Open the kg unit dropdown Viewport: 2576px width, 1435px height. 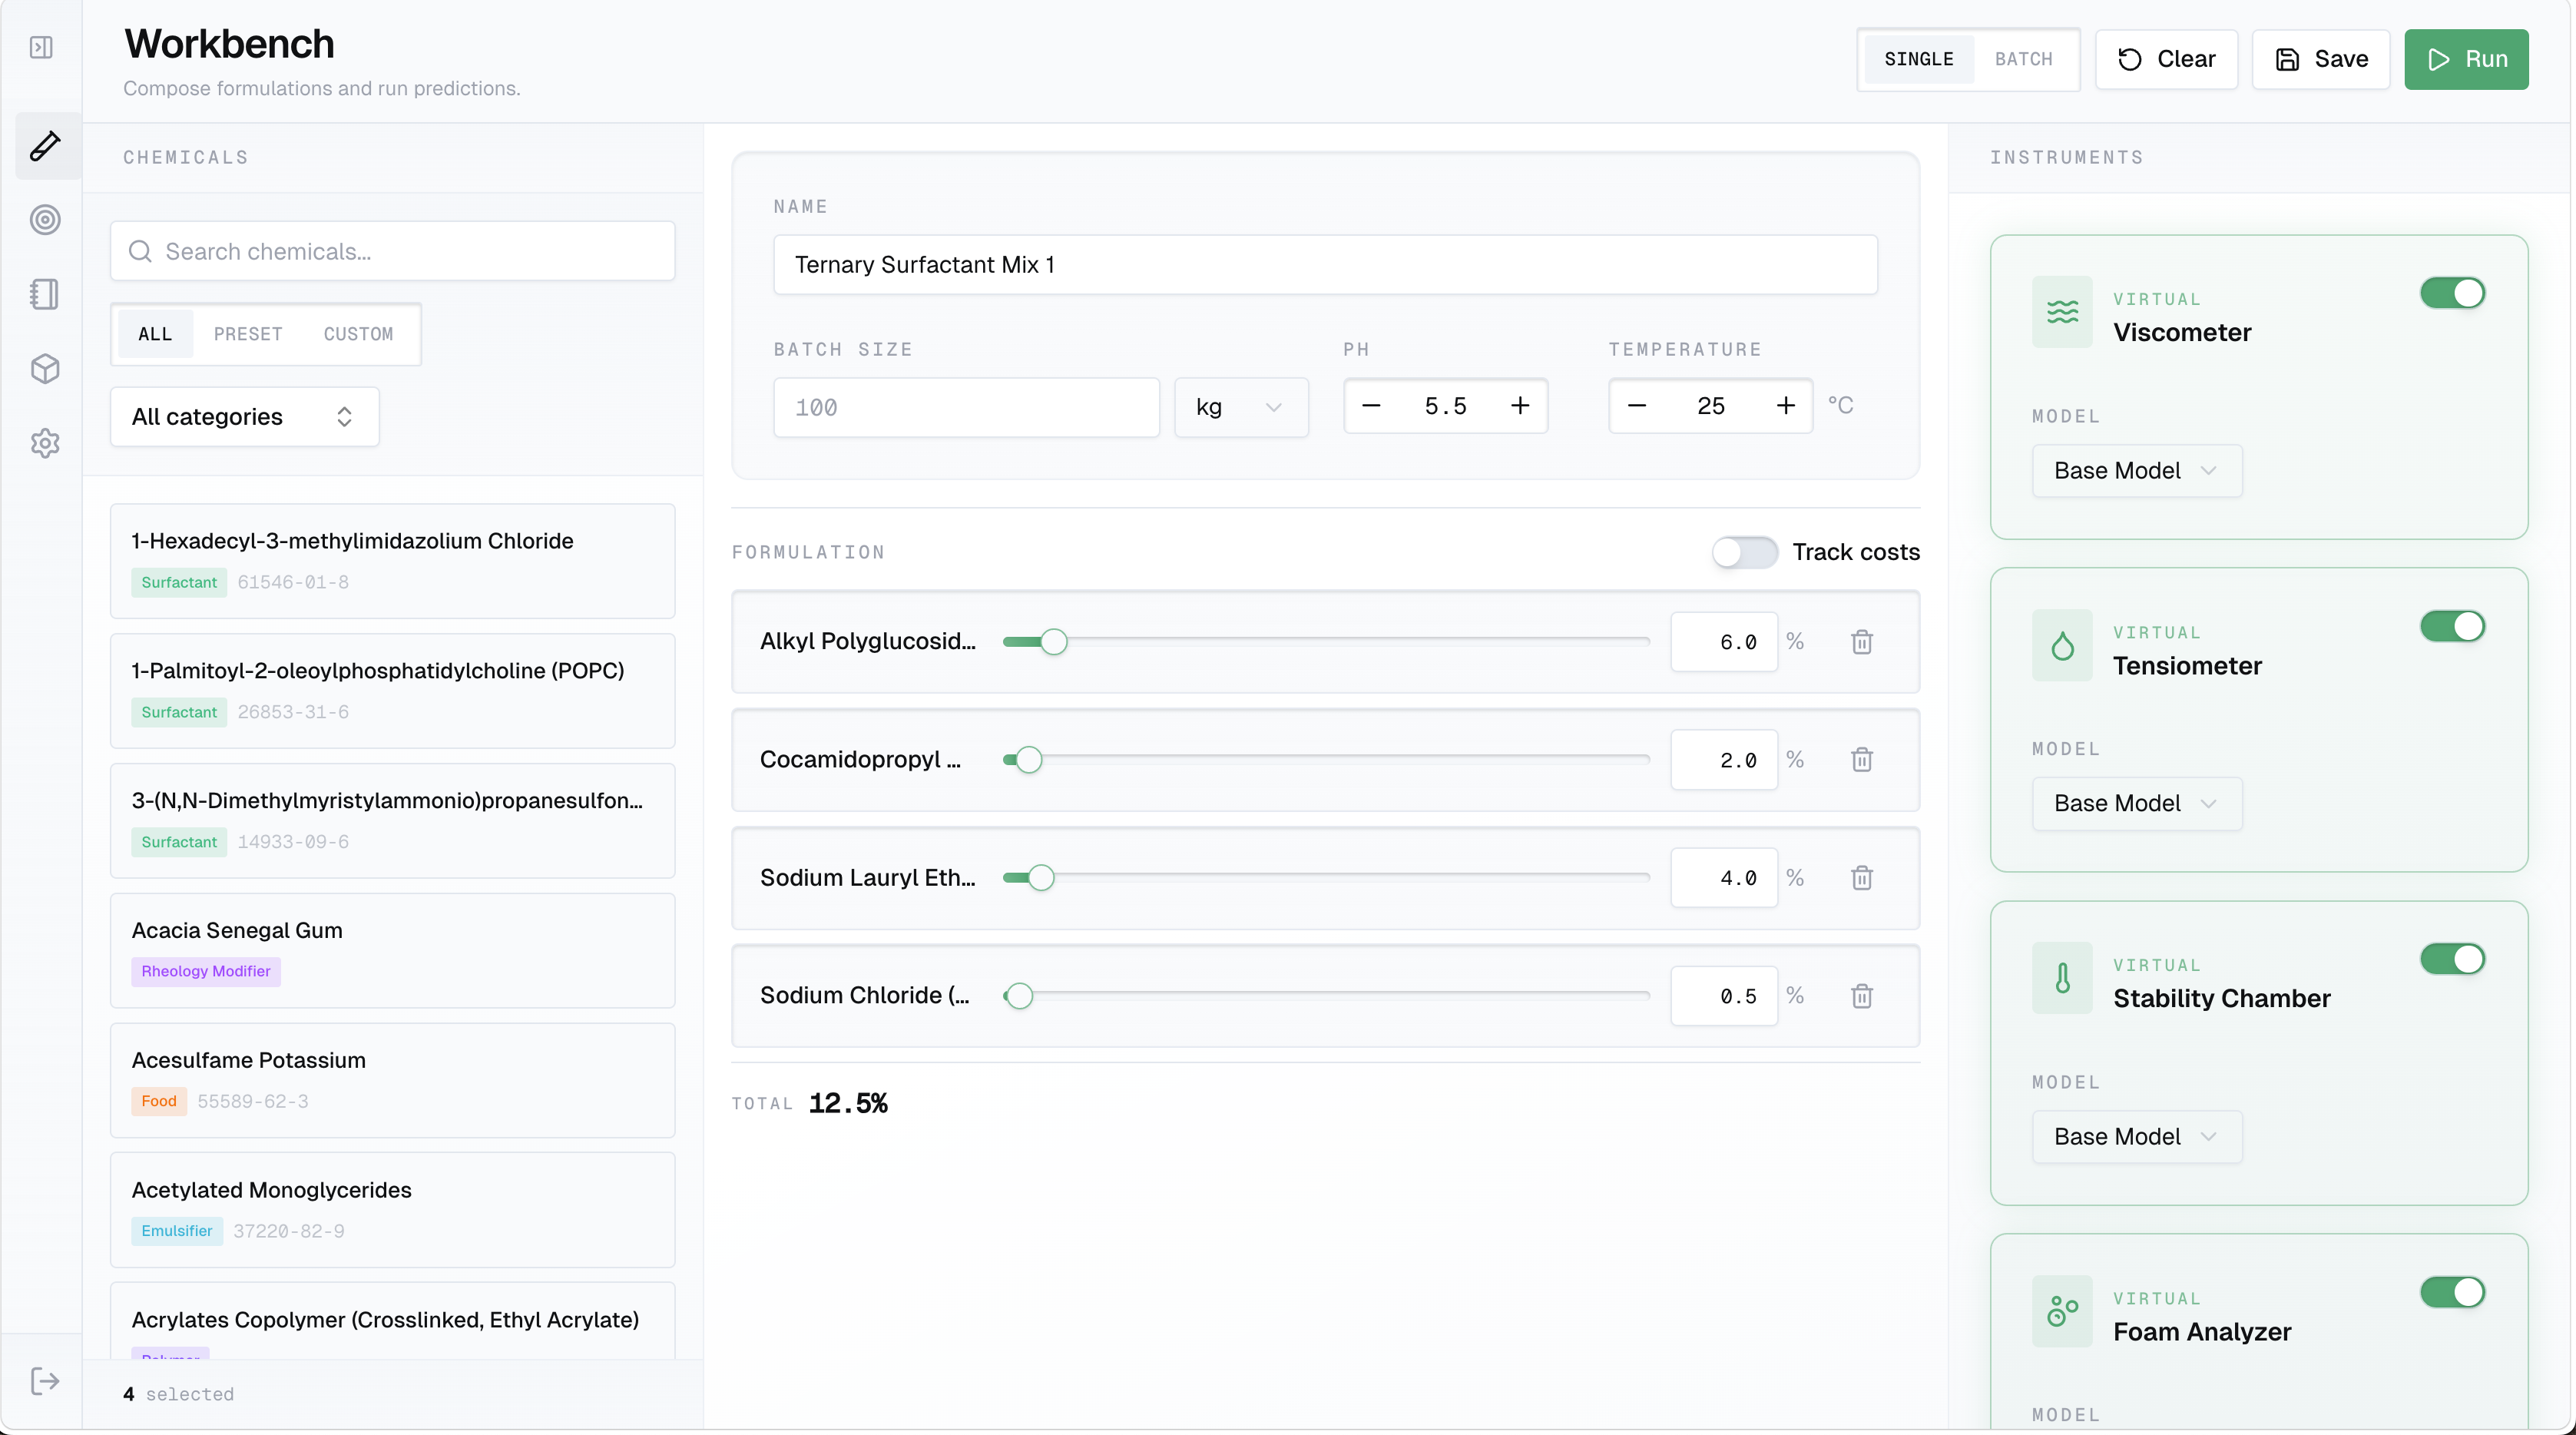[x=1240, y=407]
